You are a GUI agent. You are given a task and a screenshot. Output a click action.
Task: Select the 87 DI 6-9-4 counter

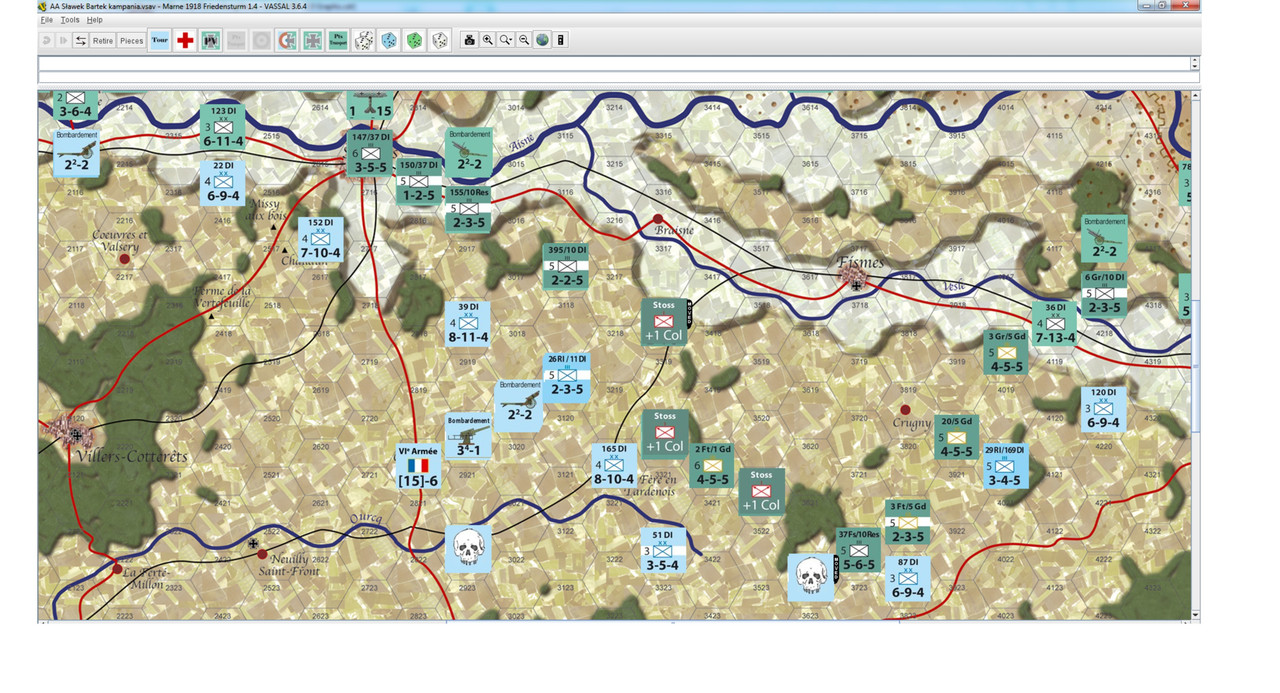908,579
